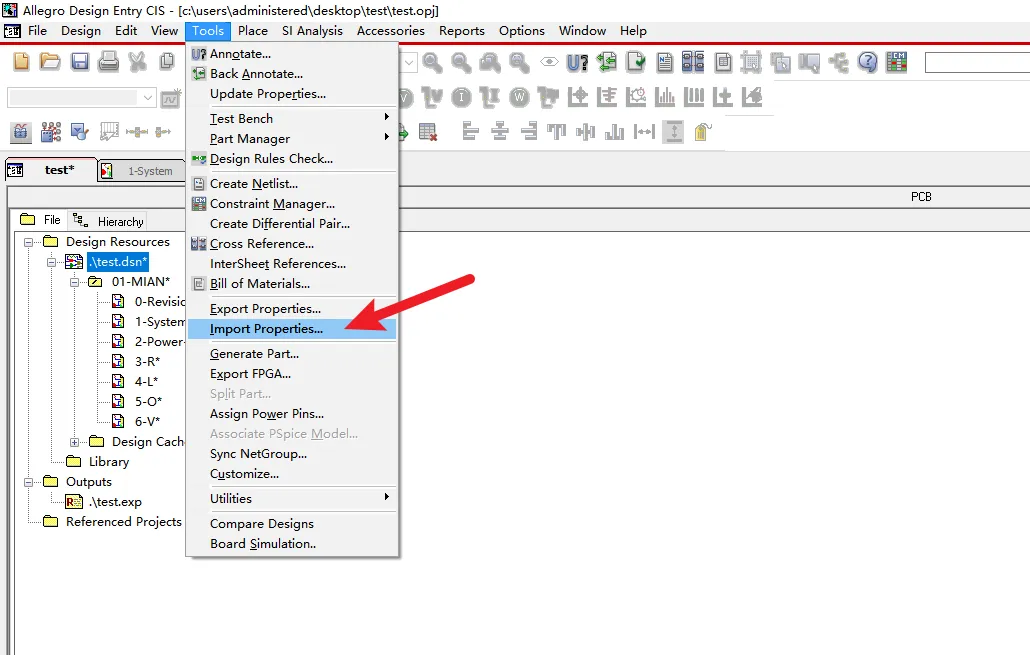
Task: Click the table with red X icon
Action: point(428,132)
